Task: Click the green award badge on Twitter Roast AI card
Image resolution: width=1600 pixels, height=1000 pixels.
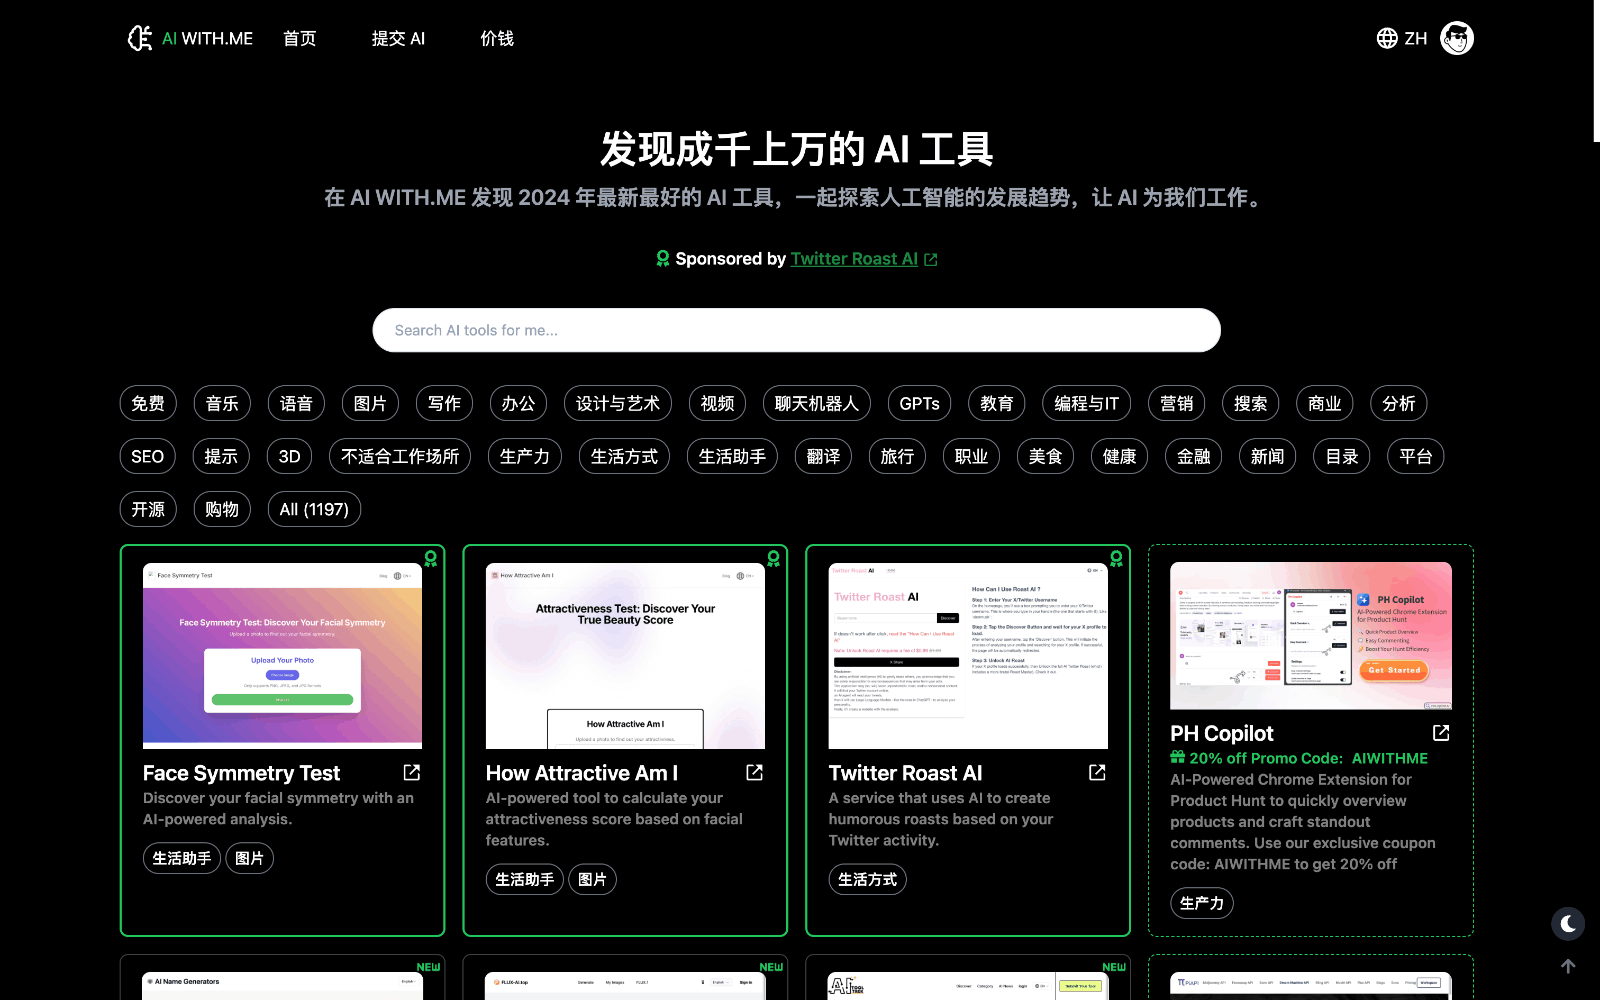Action: (1115, 560)
